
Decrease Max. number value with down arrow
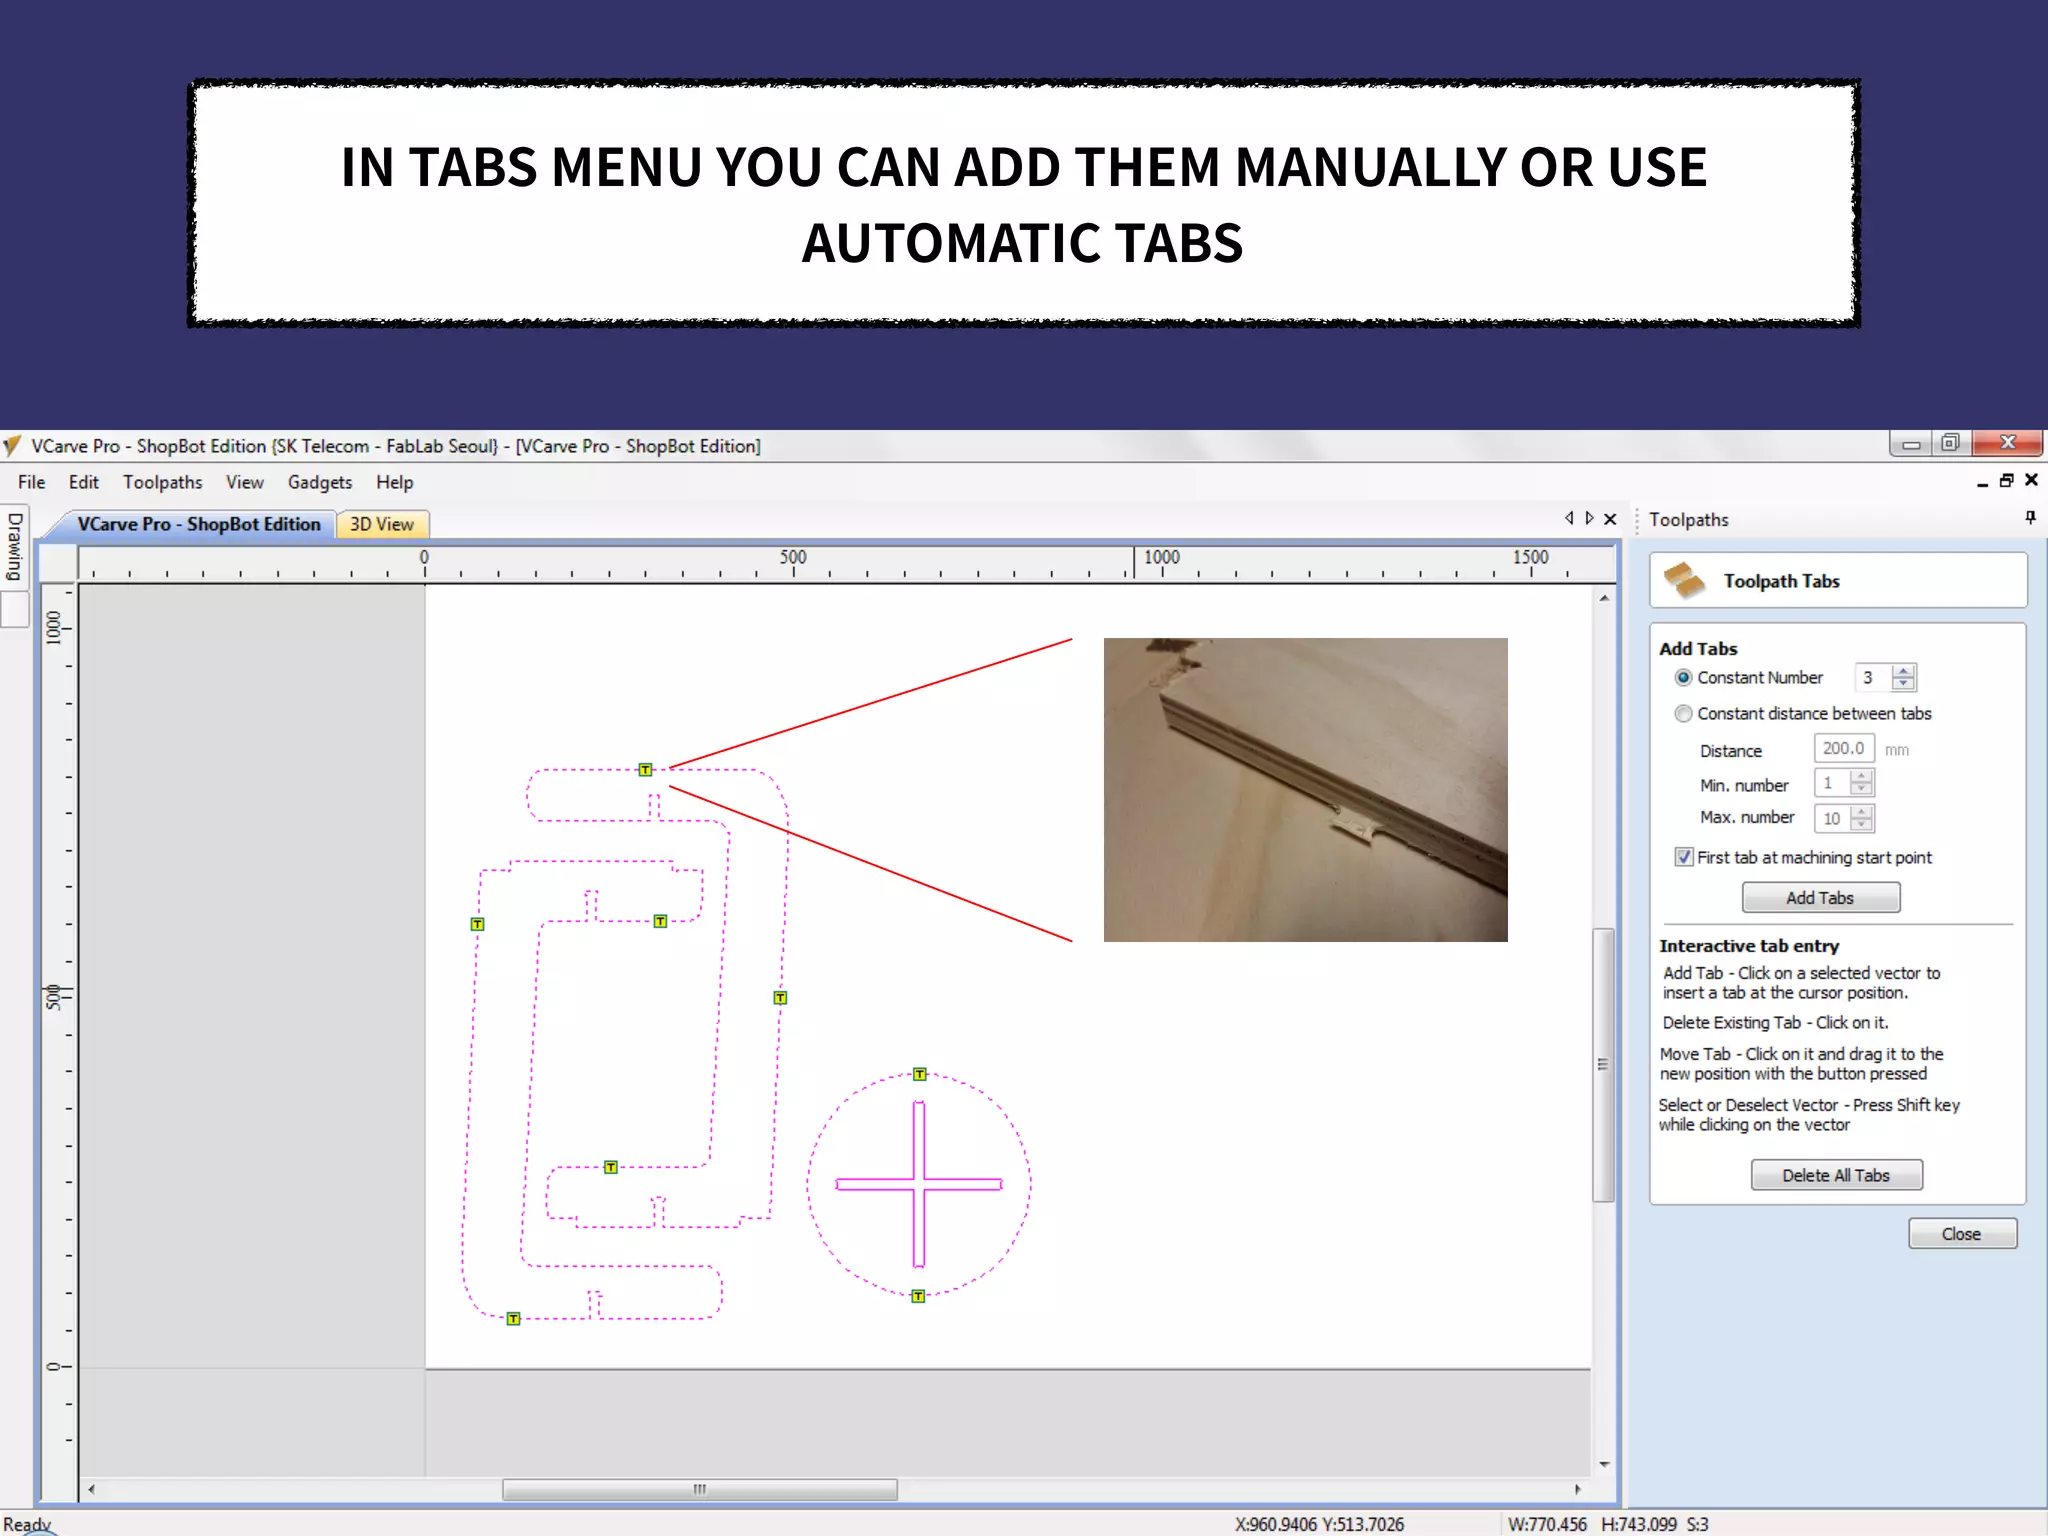click(1861, 825)
